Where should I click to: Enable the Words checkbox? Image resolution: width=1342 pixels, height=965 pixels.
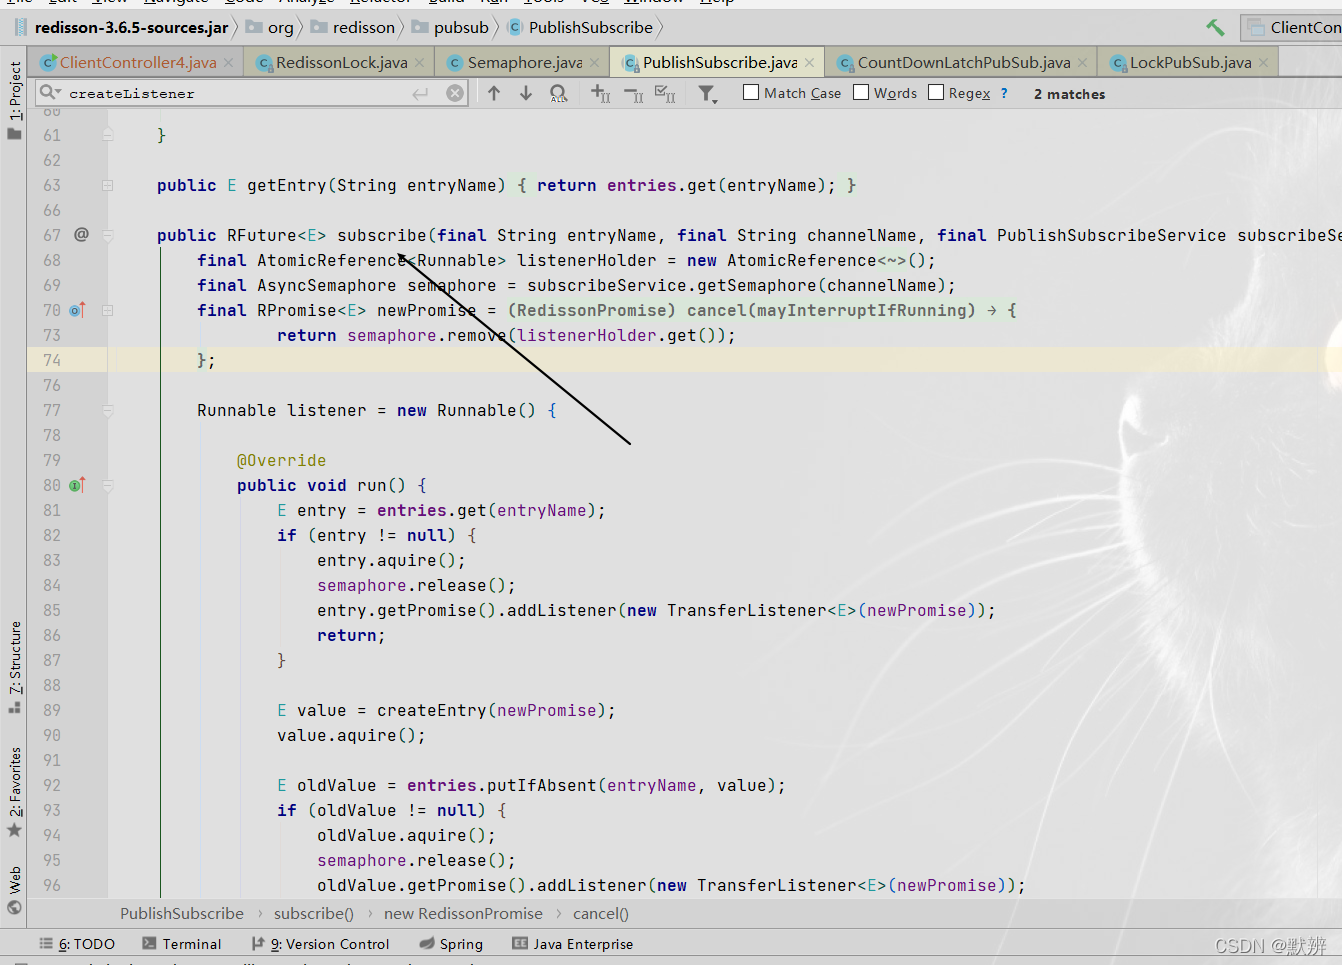(861, 93)
